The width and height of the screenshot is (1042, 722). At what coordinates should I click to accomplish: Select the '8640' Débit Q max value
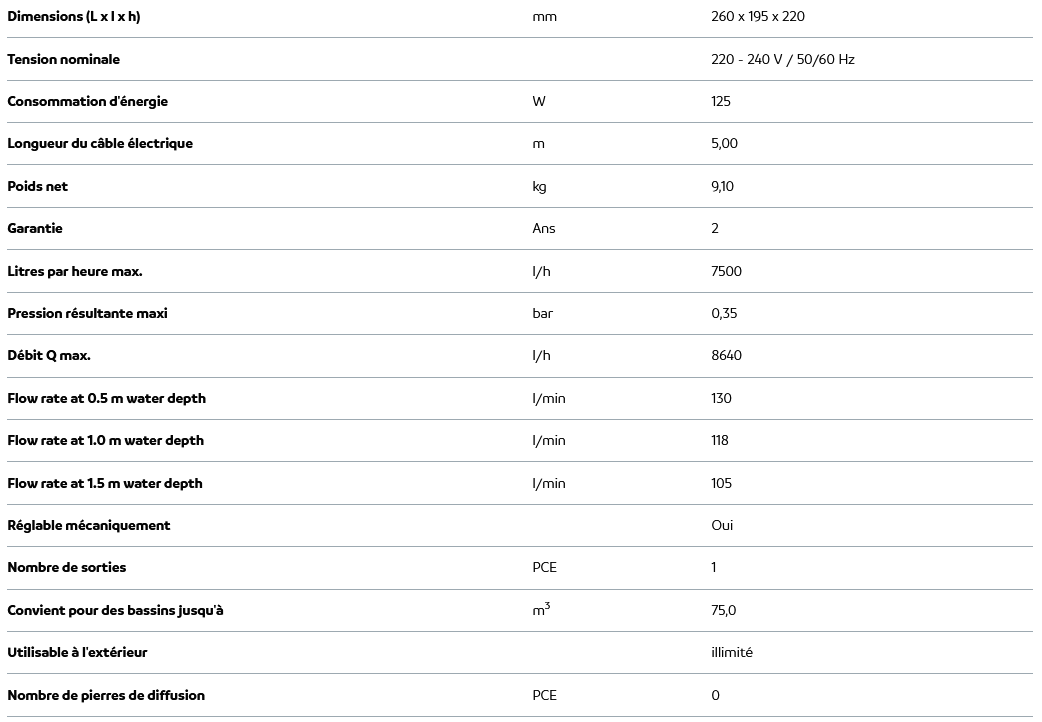pos(727,355)
